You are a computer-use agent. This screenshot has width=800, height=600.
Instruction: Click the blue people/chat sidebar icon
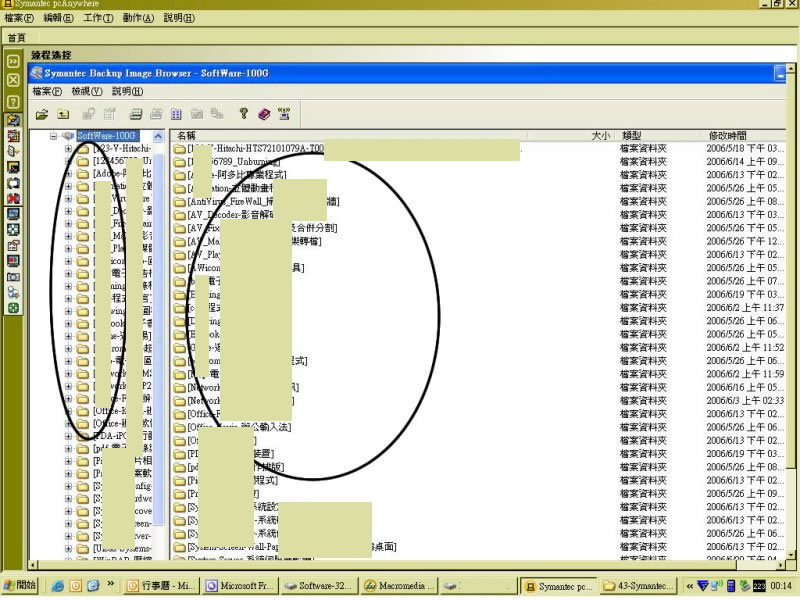(x=13, y=293)
